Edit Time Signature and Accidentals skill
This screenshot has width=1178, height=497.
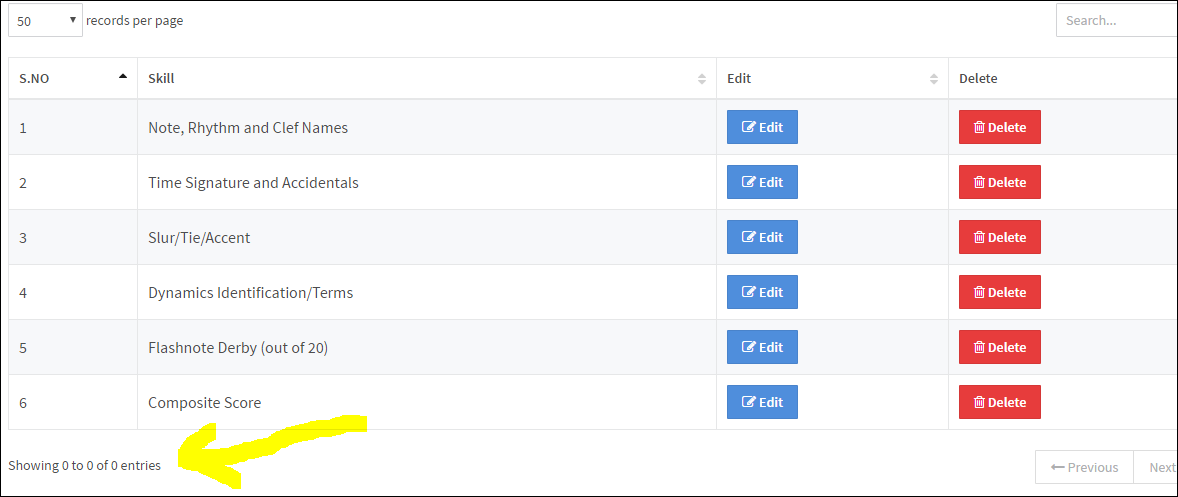pyautogui.click(x=762, y=182)
